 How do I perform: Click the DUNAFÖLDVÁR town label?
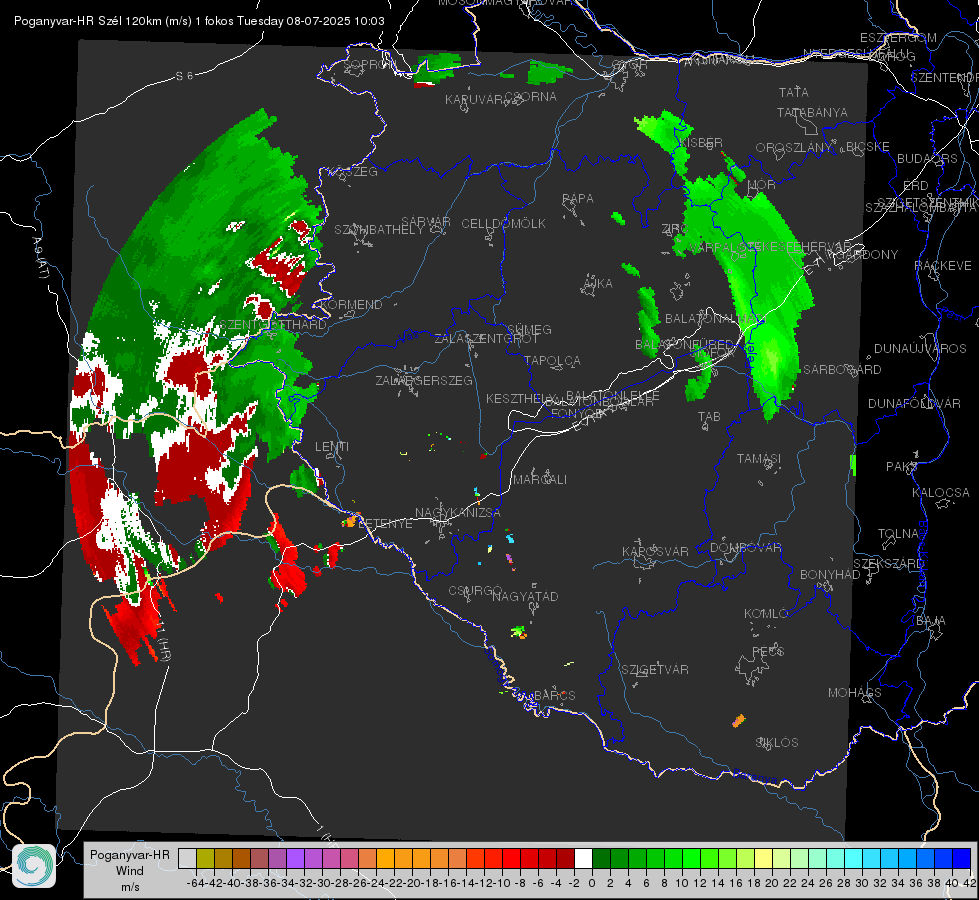(914, 404)
